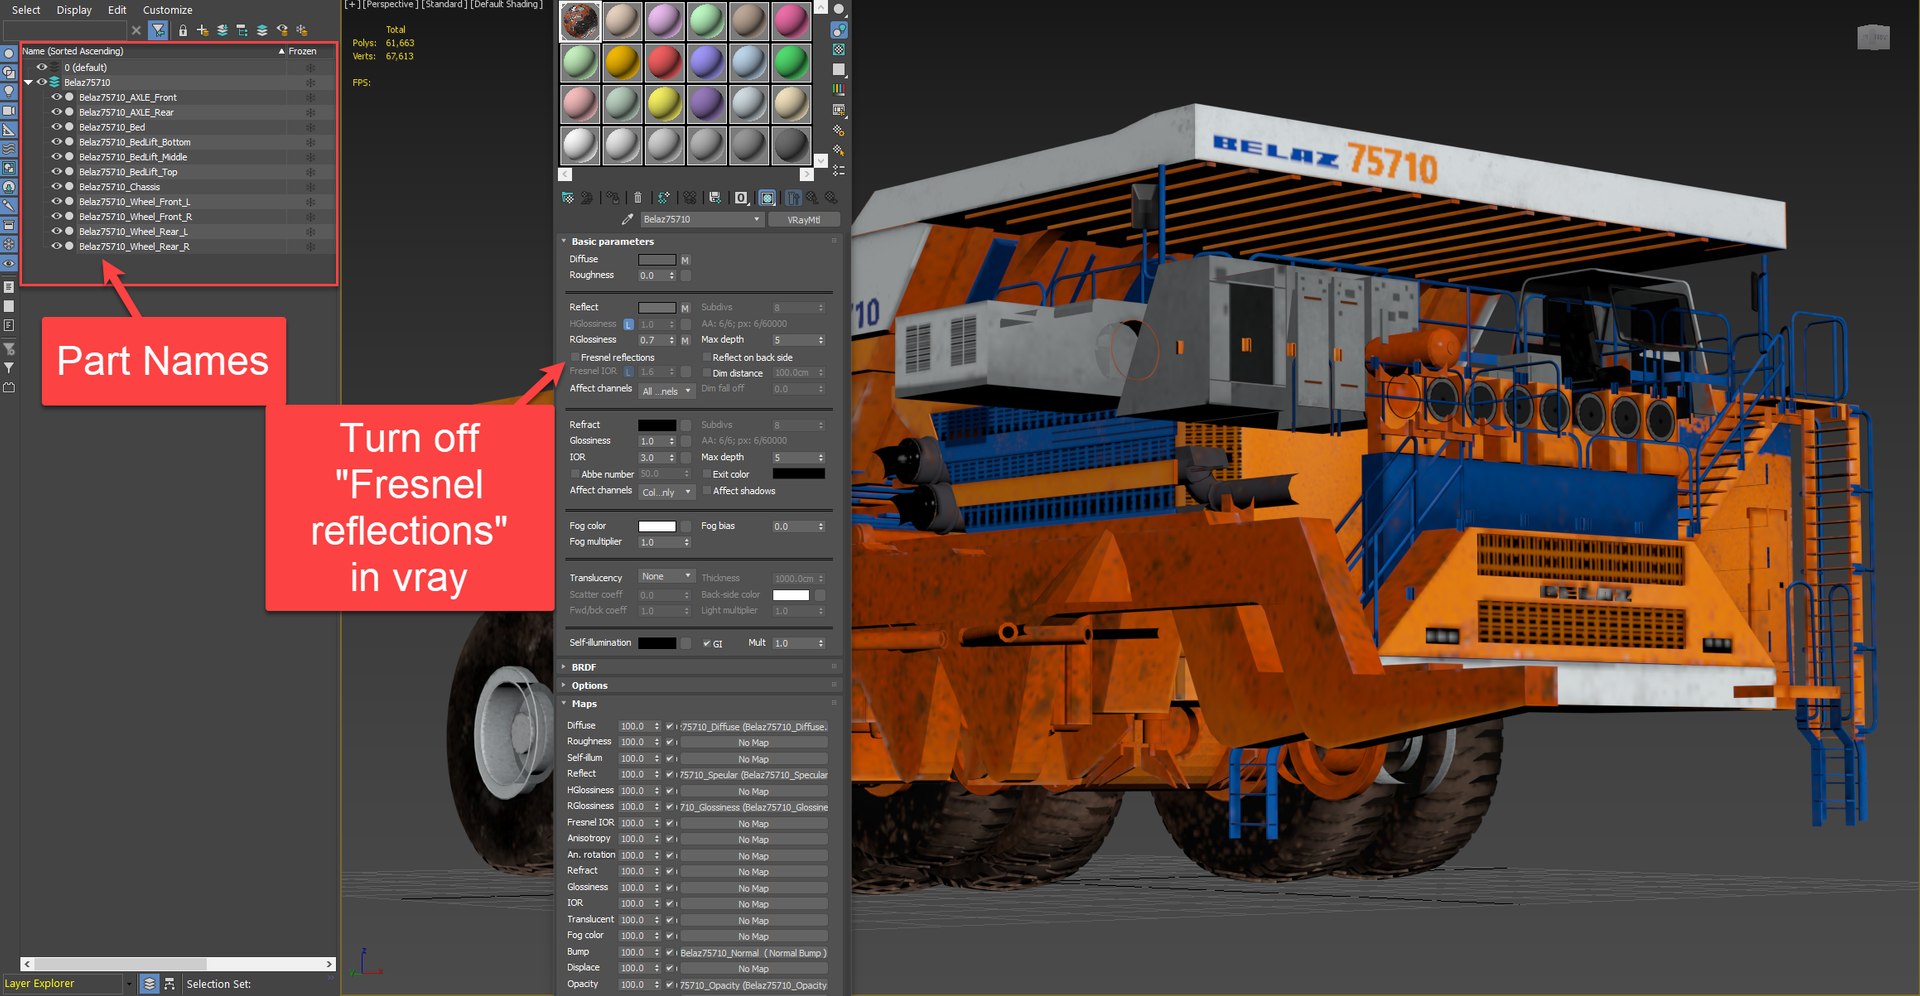Viewport: 1920px width, 996px height.
Task: Click the white Fog color swatch
Action: [657, 526]
